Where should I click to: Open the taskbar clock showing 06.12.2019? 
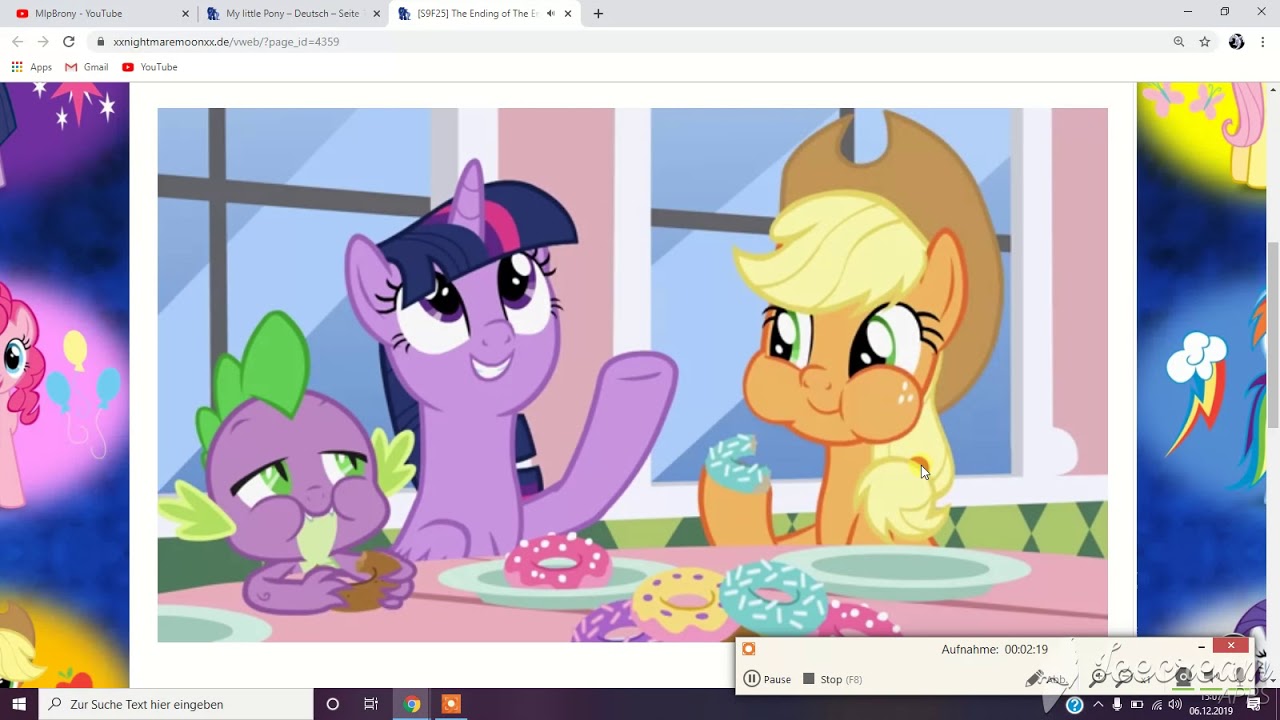(1211, 704)
